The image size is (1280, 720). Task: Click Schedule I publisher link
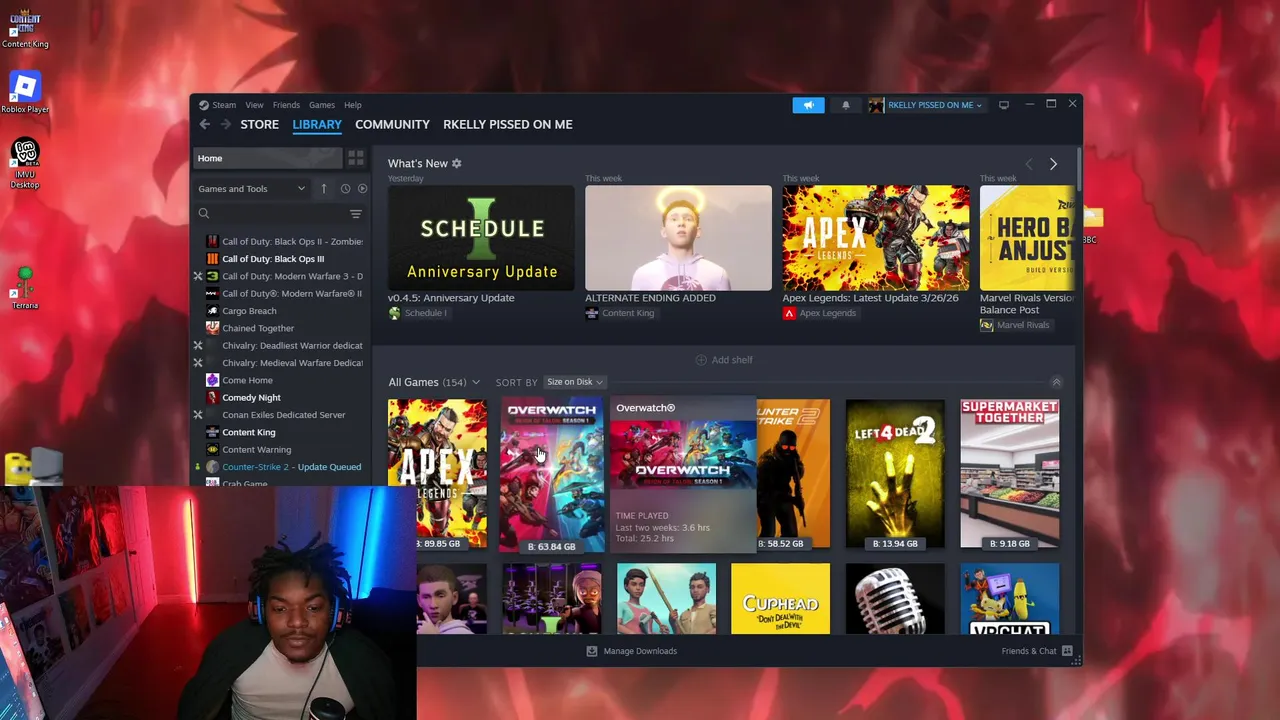click(426, 313)
